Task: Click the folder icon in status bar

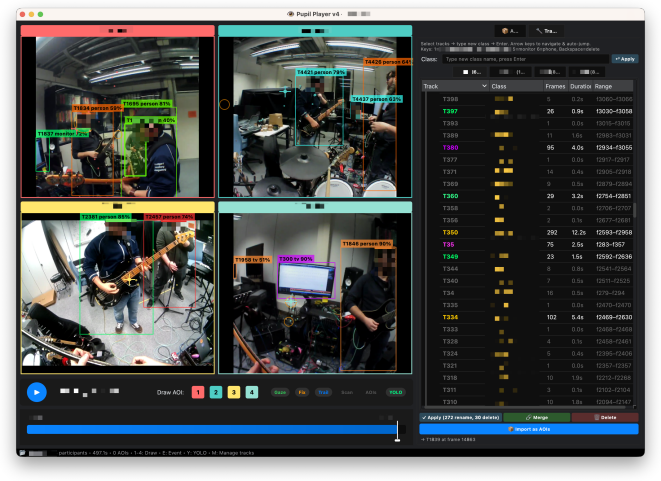Action: (22, 453)
